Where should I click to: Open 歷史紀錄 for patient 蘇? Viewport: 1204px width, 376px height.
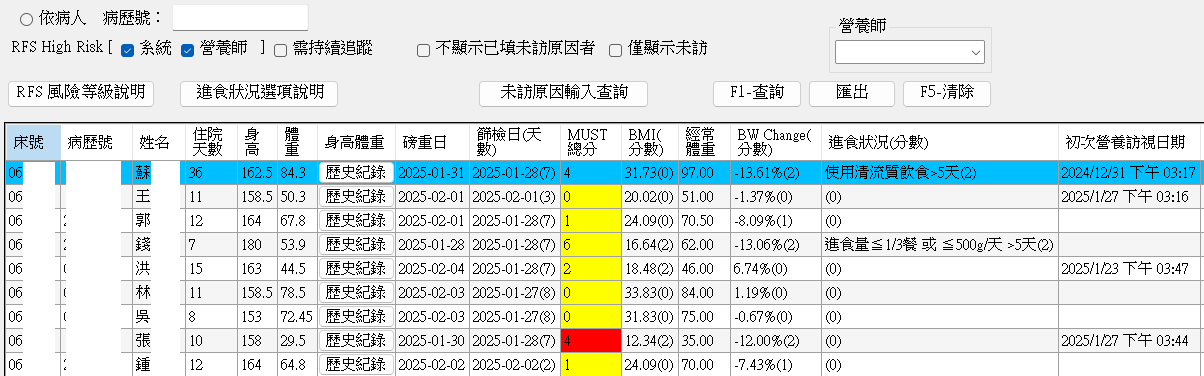(356, 172)
